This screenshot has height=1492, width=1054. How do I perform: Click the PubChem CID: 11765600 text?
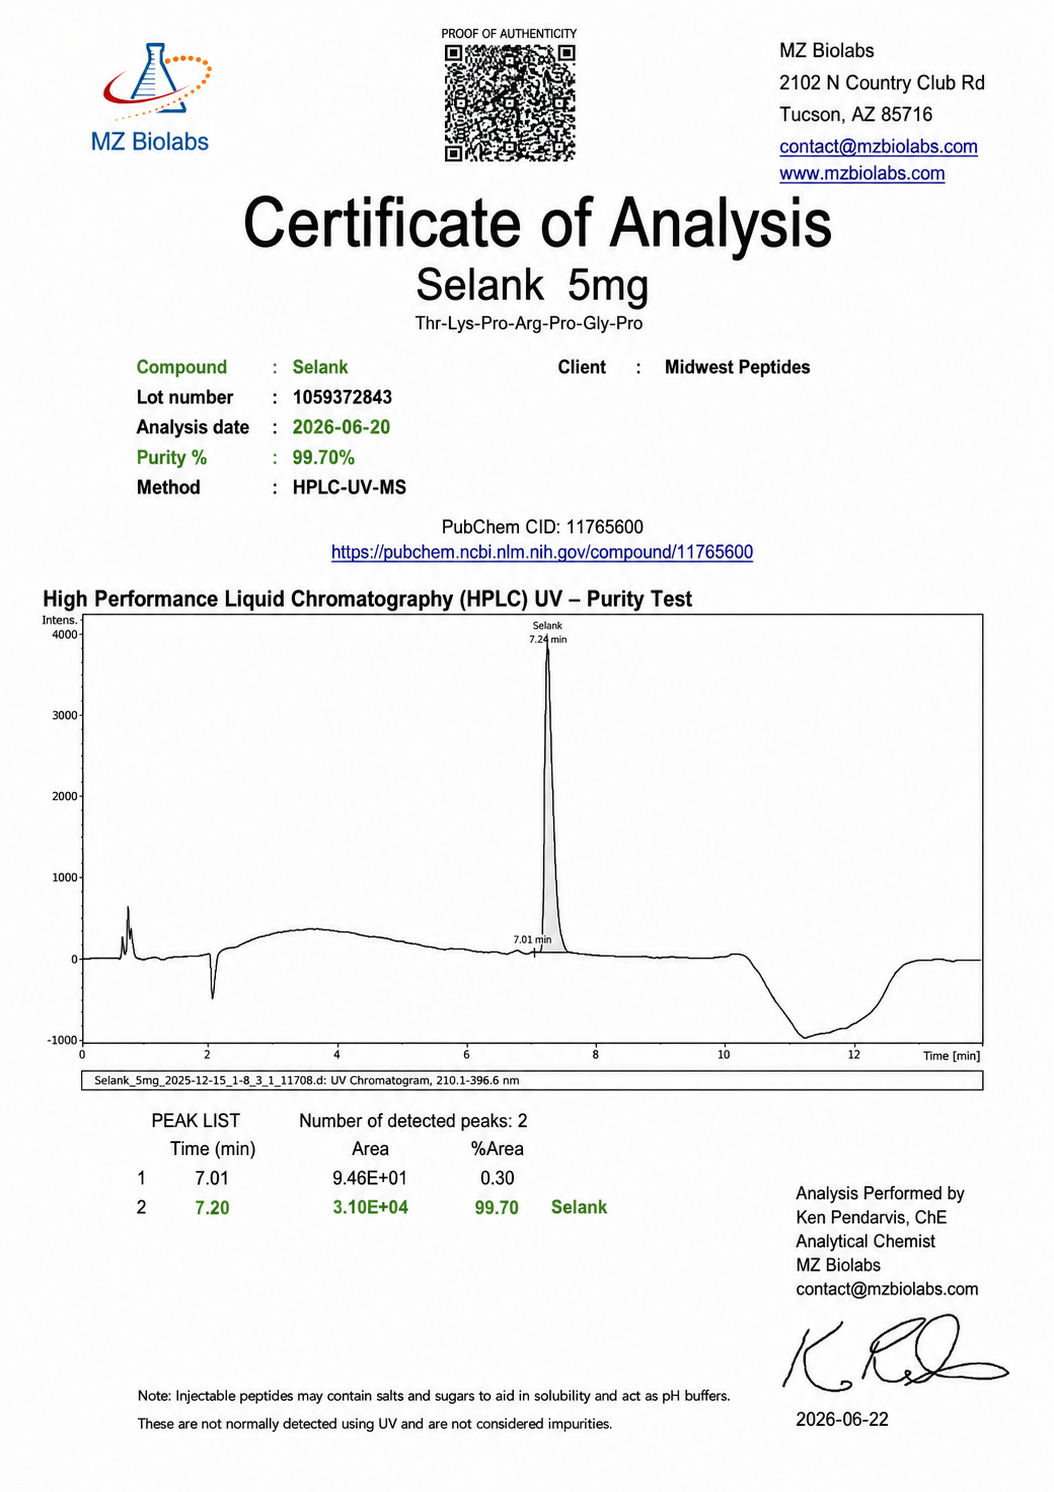(x=542, y=527)
